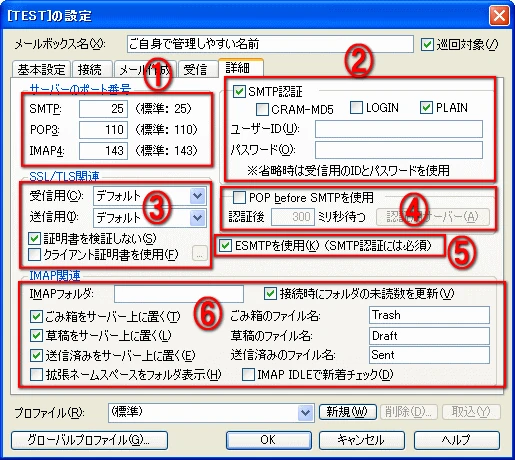Uncheck the PLAIN authentication checkbox

426,108
